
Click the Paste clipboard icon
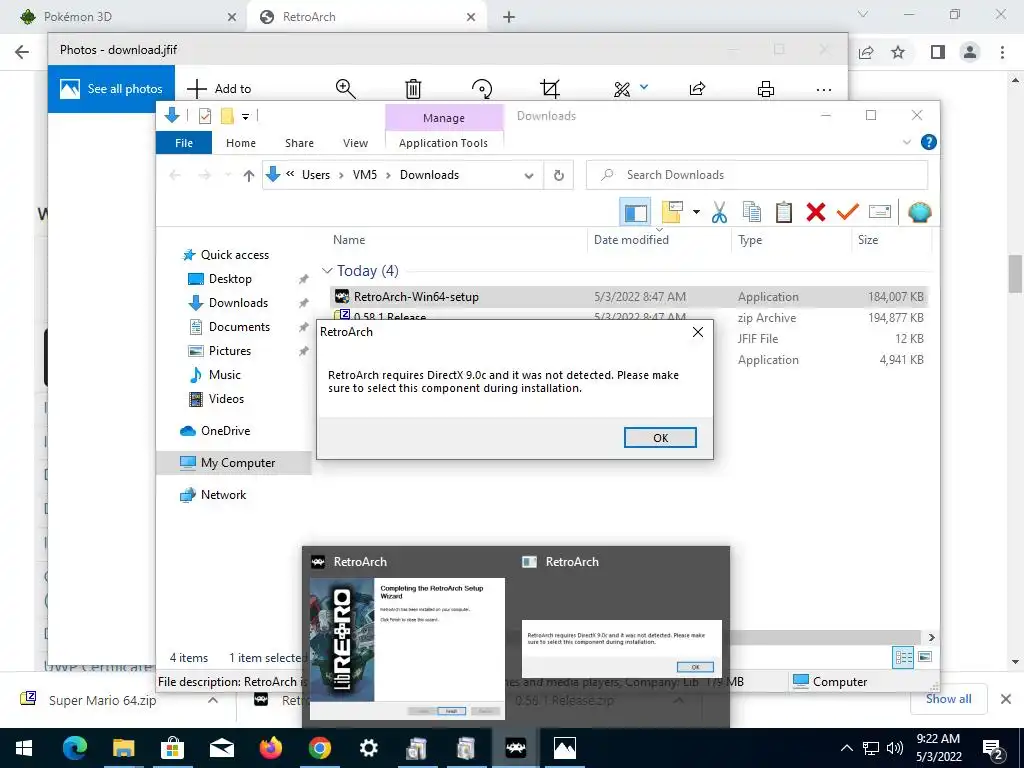[x=784, y=212]
